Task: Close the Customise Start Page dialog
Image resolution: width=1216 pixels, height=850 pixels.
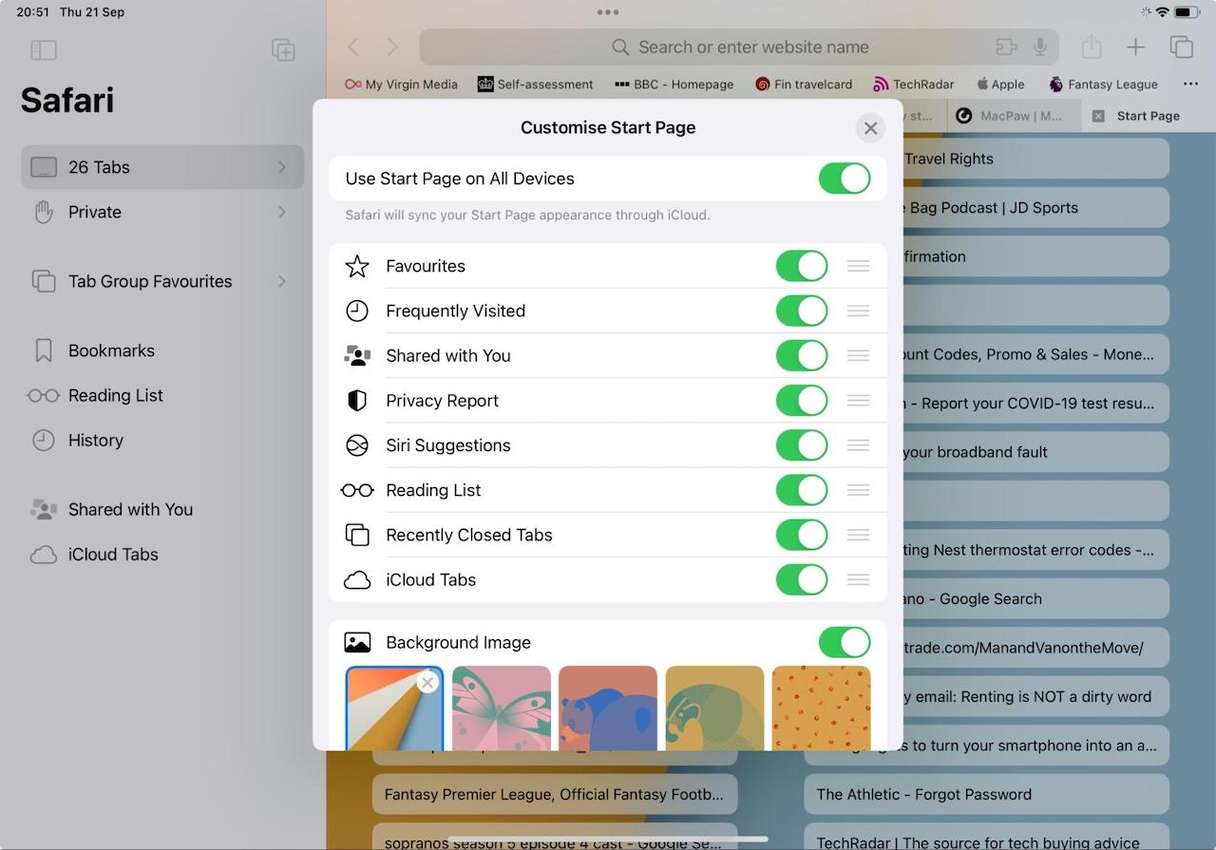Action: (870, 128)
